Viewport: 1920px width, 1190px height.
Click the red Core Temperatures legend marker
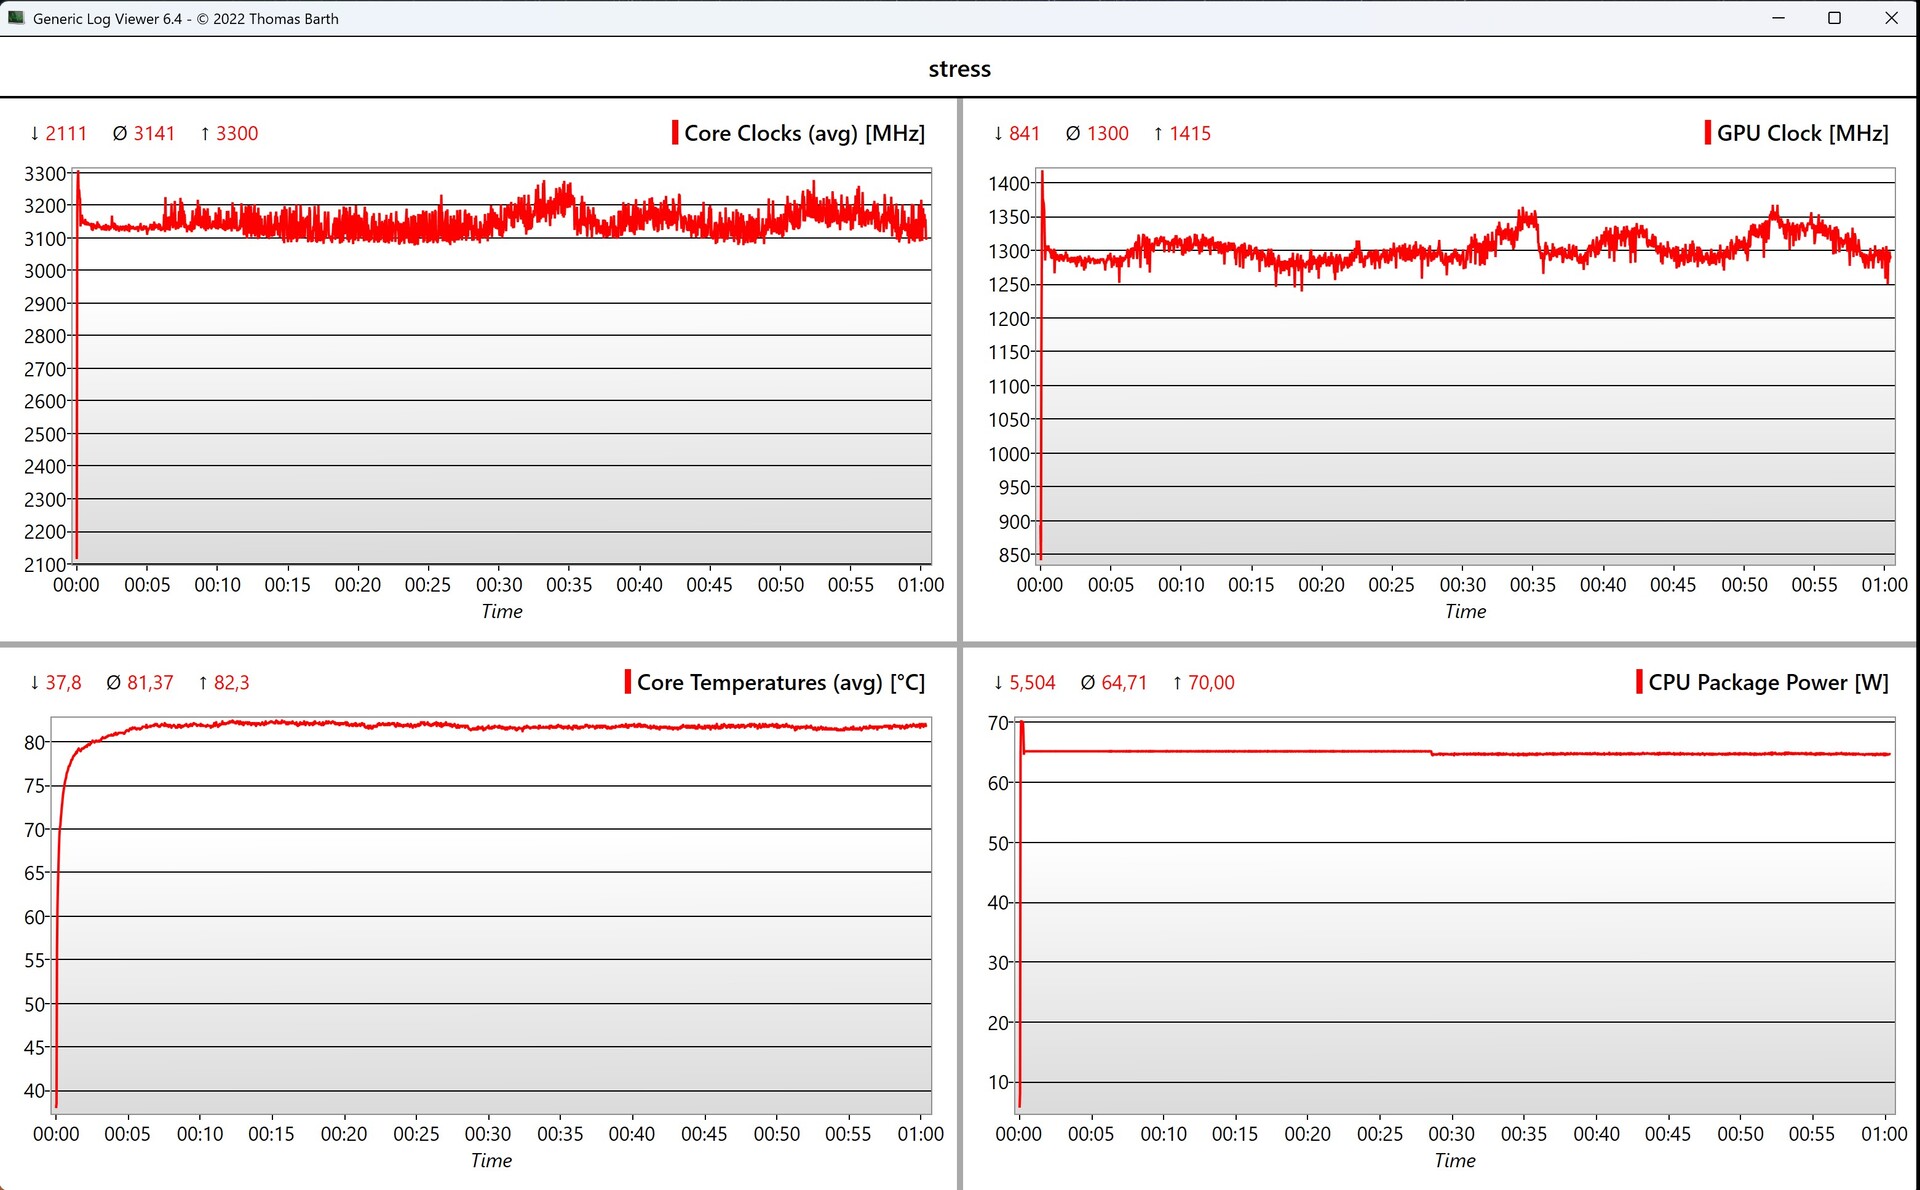628,682
